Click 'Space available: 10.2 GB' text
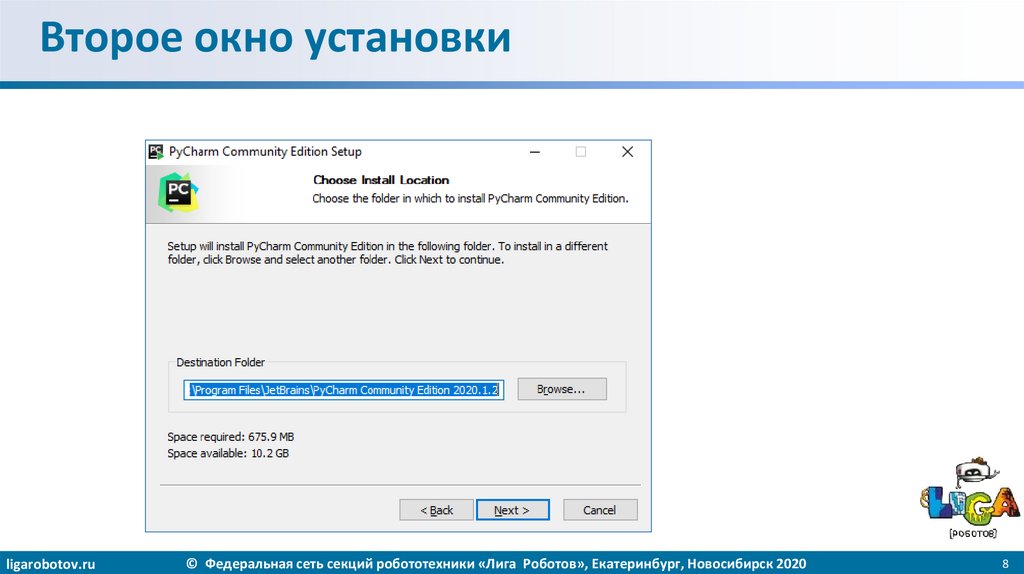Screen dimensions: 1024x574 point(228,453)
